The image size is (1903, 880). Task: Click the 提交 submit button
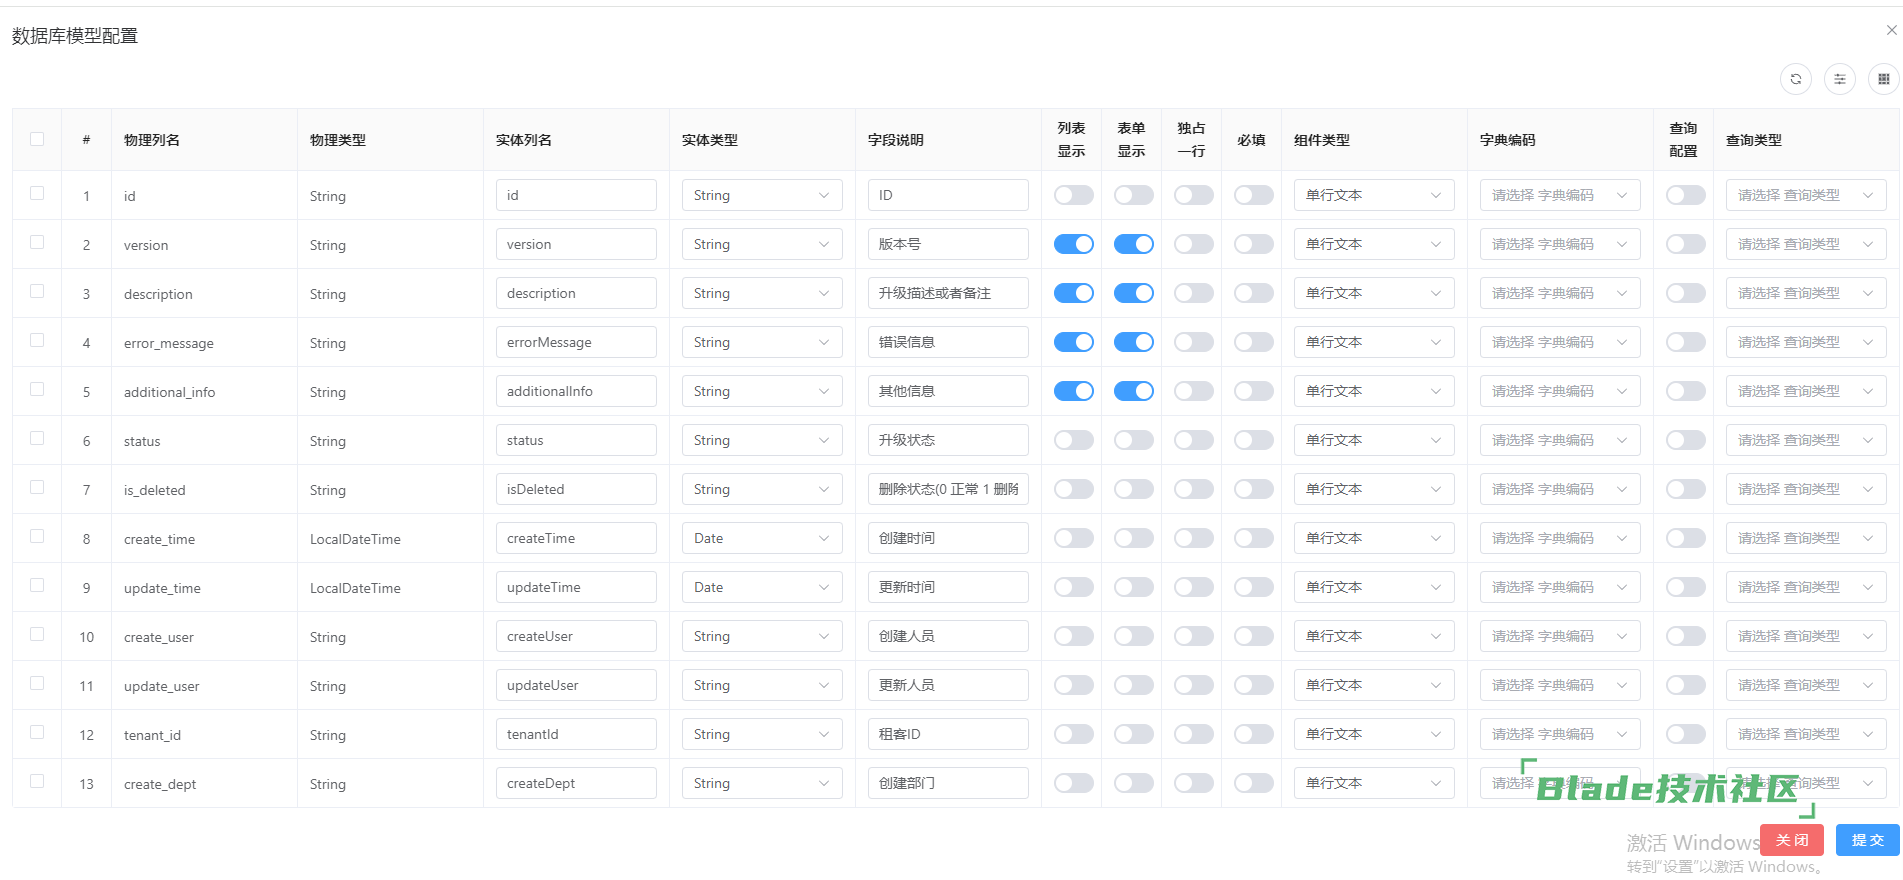(1867, 840)
